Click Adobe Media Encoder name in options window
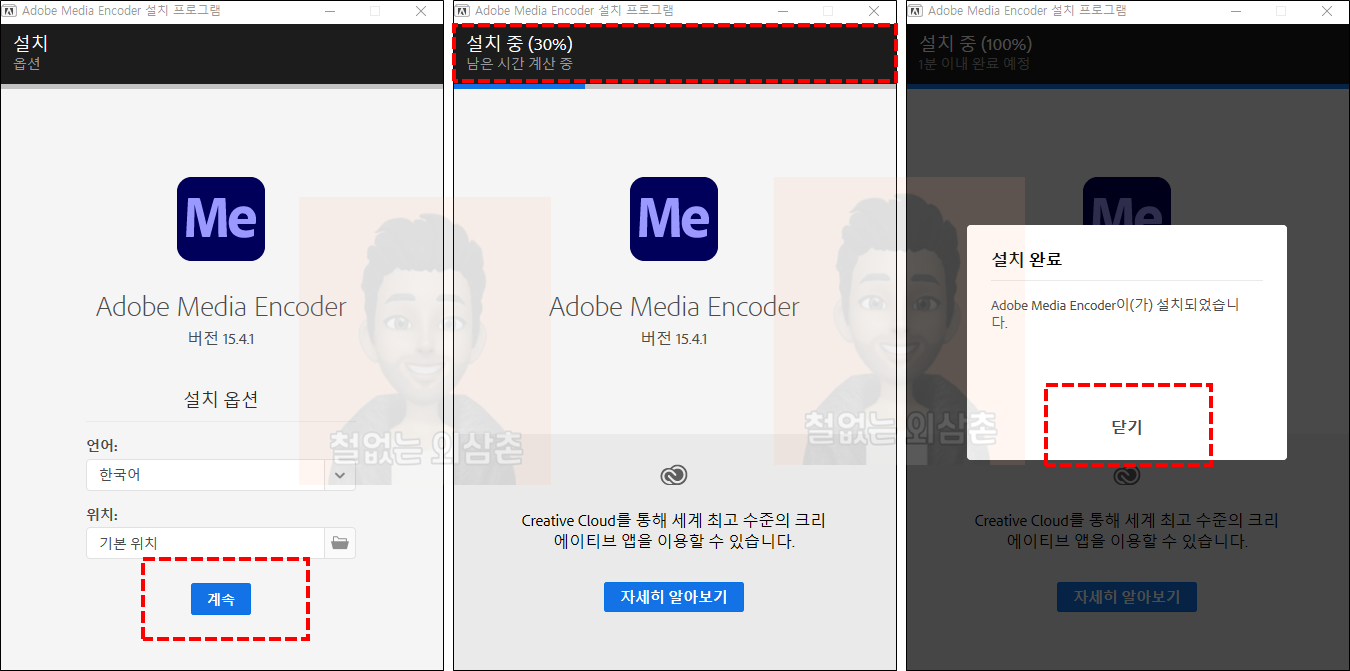Image resolution: width=1350 pixels, height=671 pixels. (221, 307)
